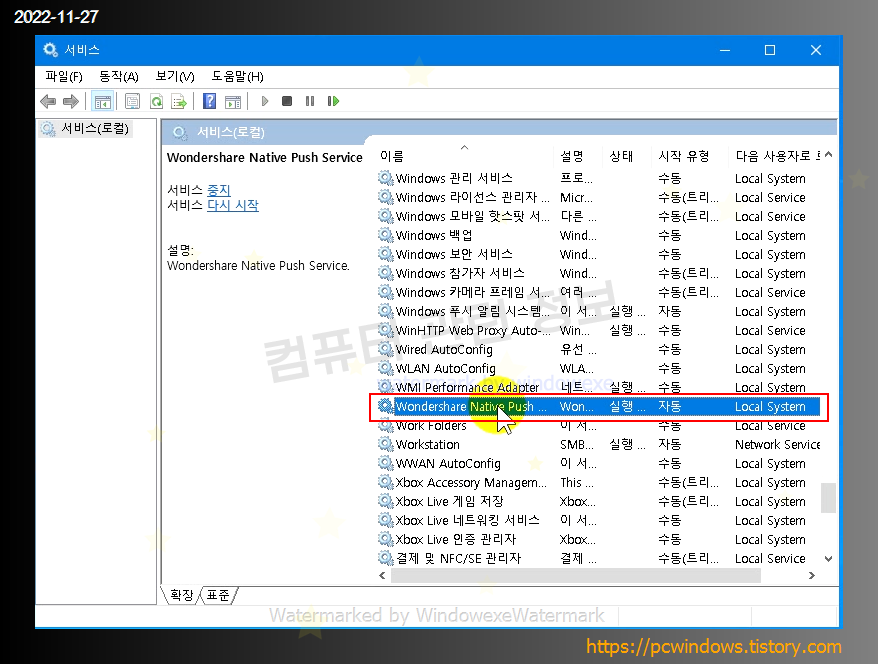Click the Pause Service icon
Screen dimensions: 878x664
click(310, 101)
